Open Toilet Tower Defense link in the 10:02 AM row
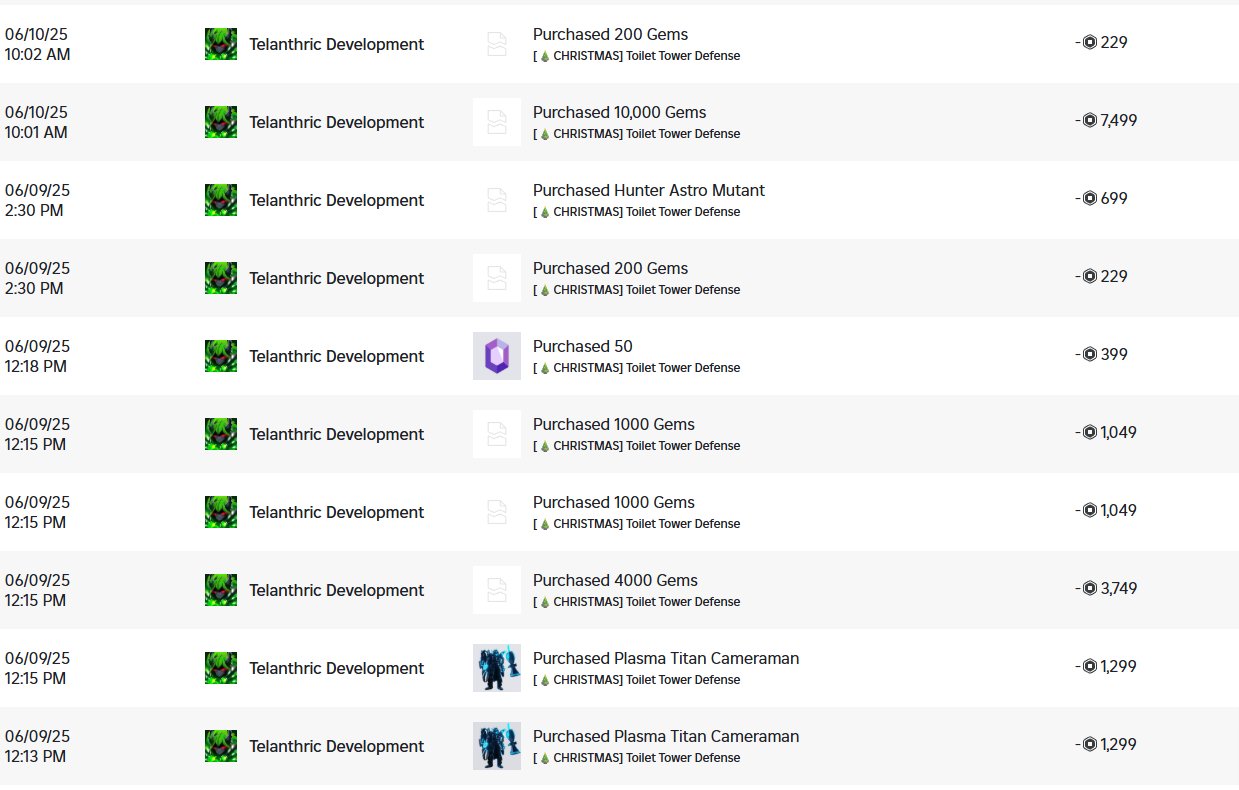Screen dimensions: 1239x790 pyautogui.click(x=637, y=56)
